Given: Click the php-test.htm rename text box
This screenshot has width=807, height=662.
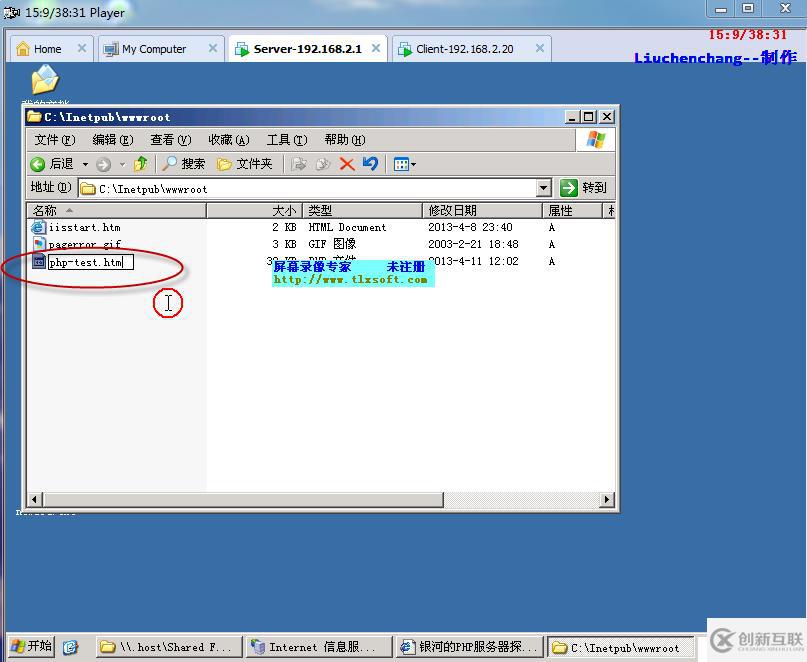Looking at the screenshot, I should coord(91,263).
